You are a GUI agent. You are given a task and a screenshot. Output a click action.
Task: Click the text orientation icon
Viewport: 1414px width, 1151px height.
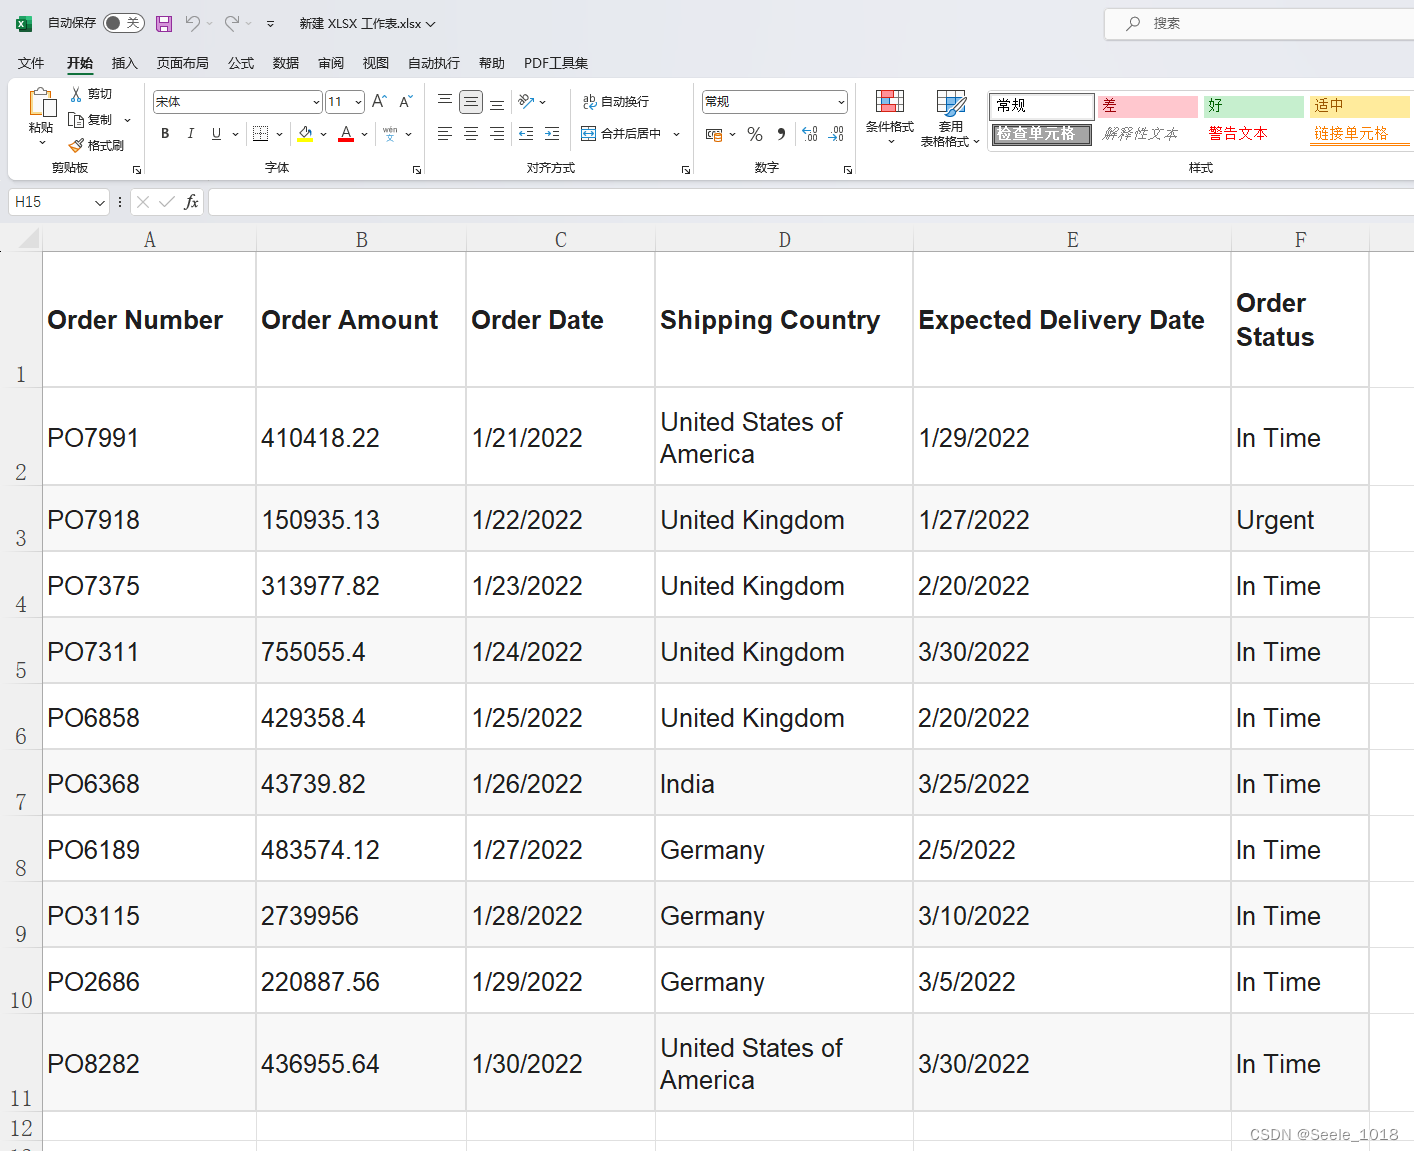coord(526,101)
